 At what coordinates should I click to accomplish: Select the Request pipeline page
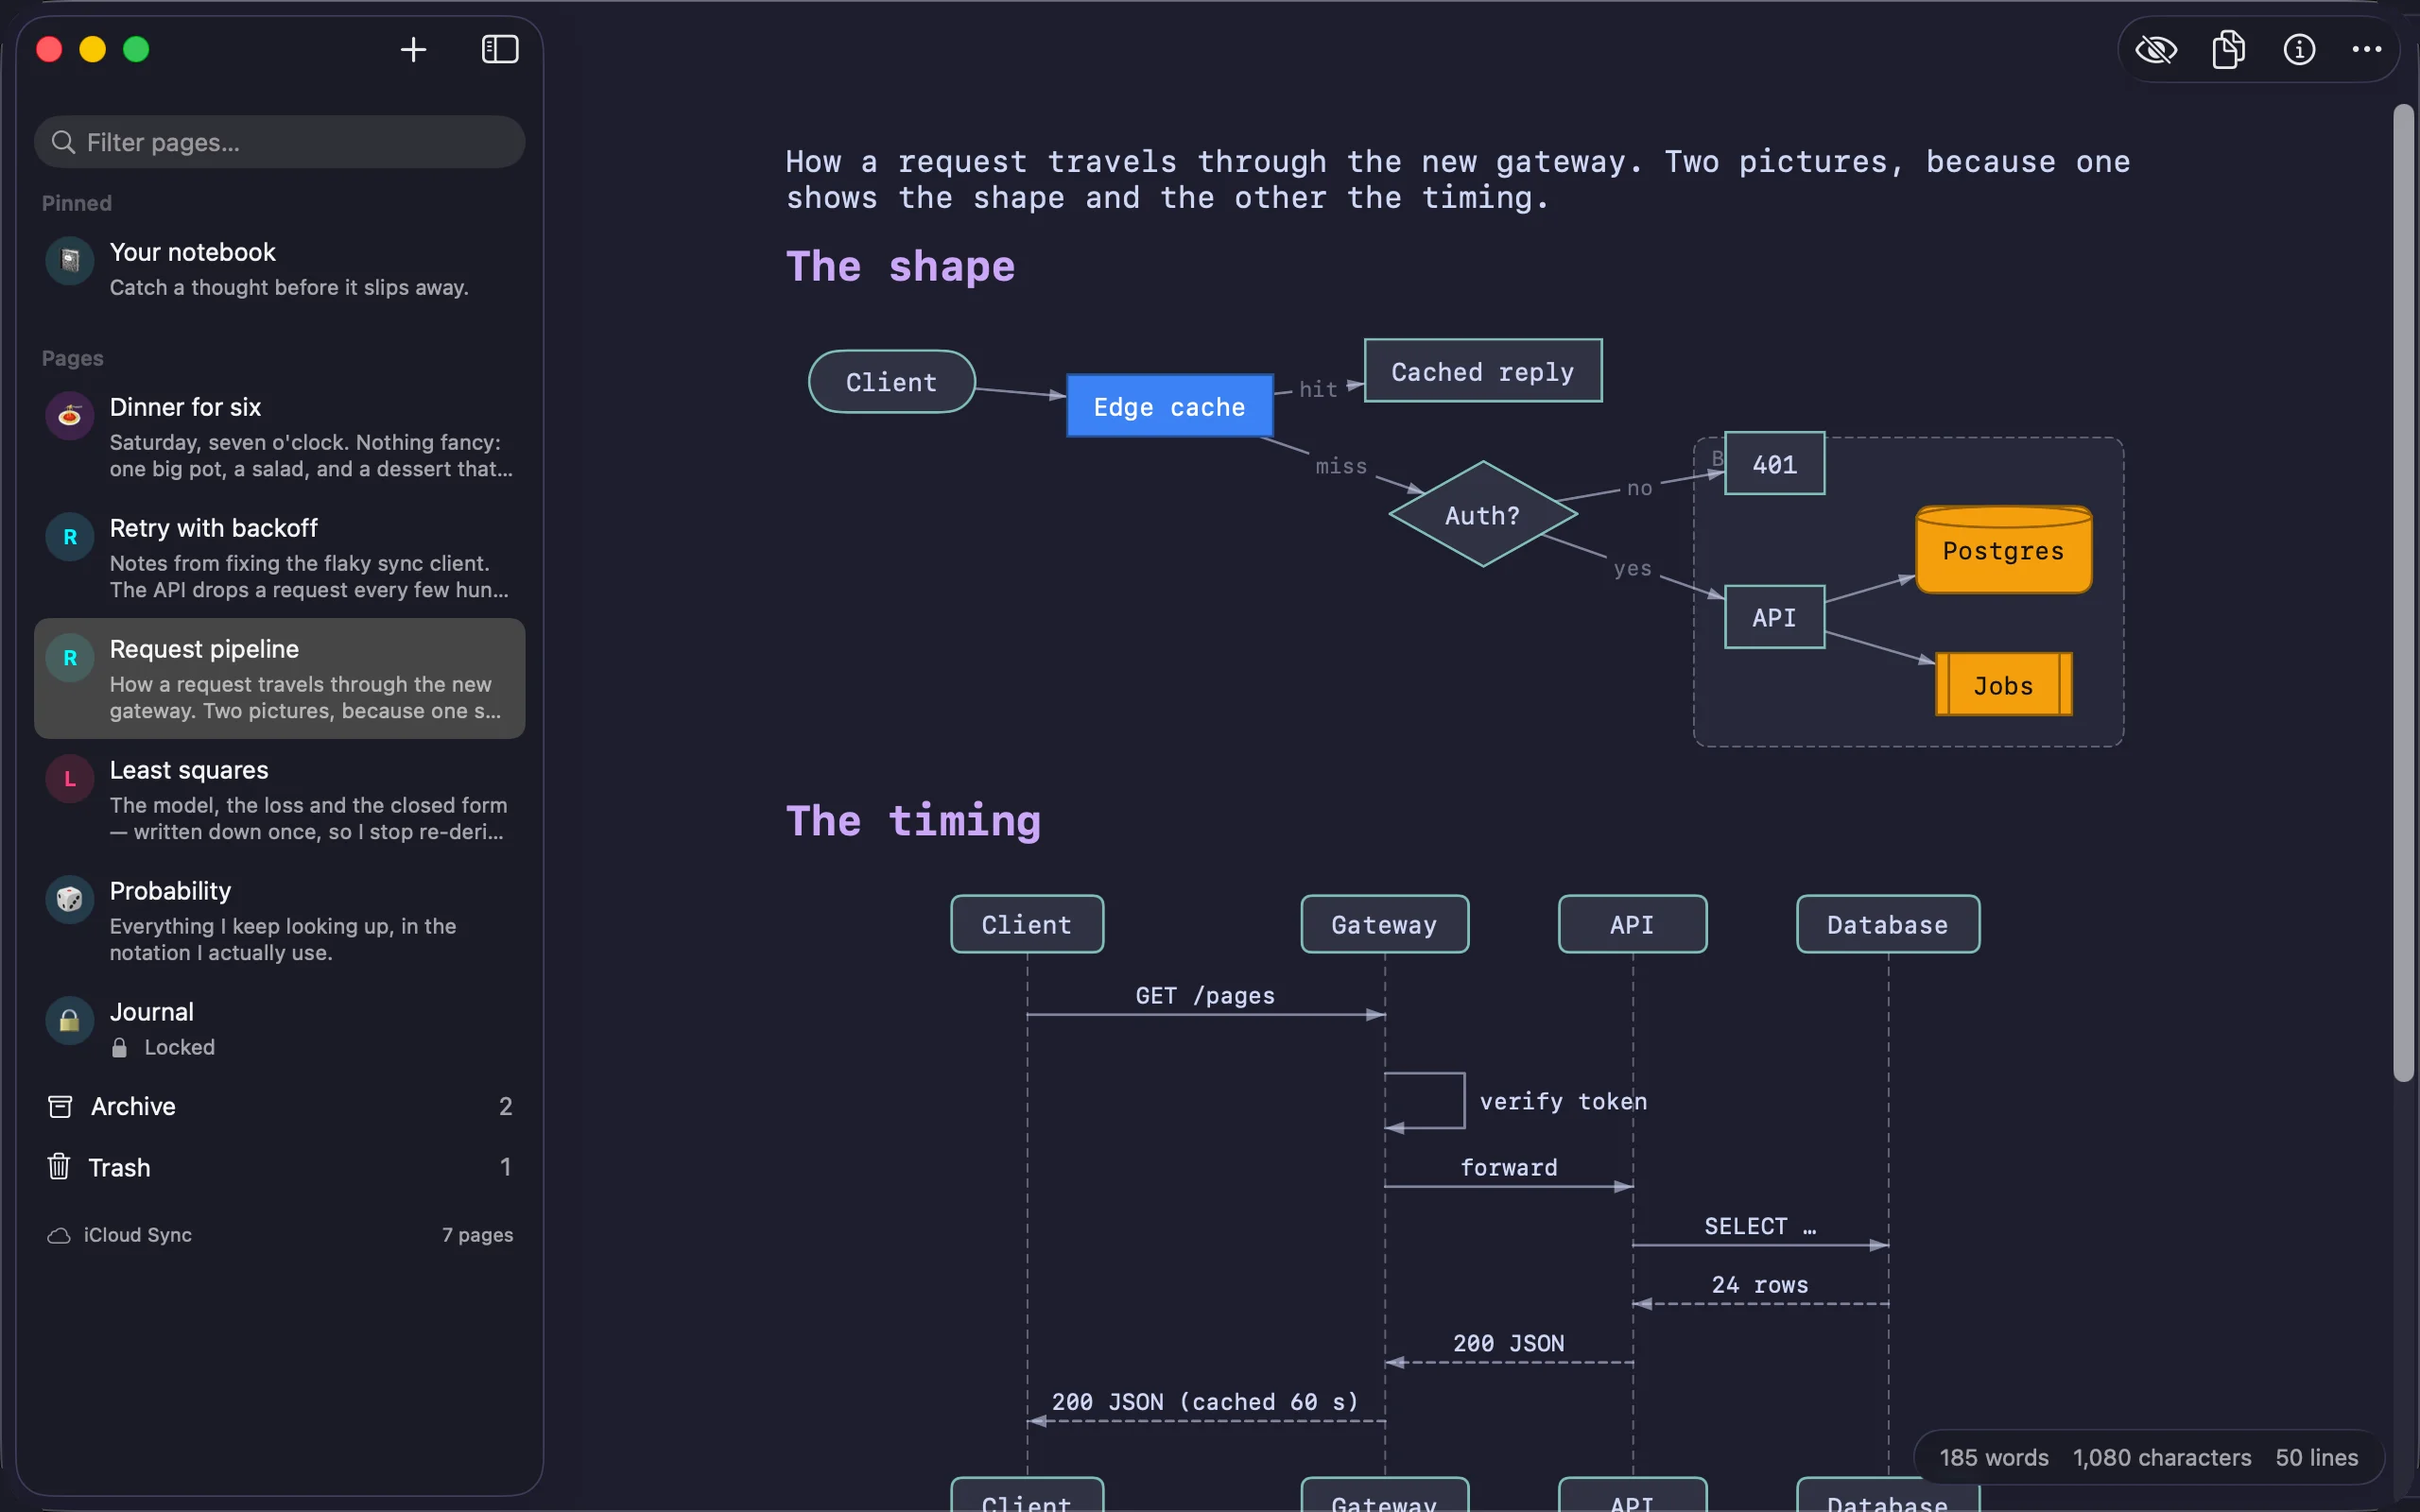coord(280,679)
